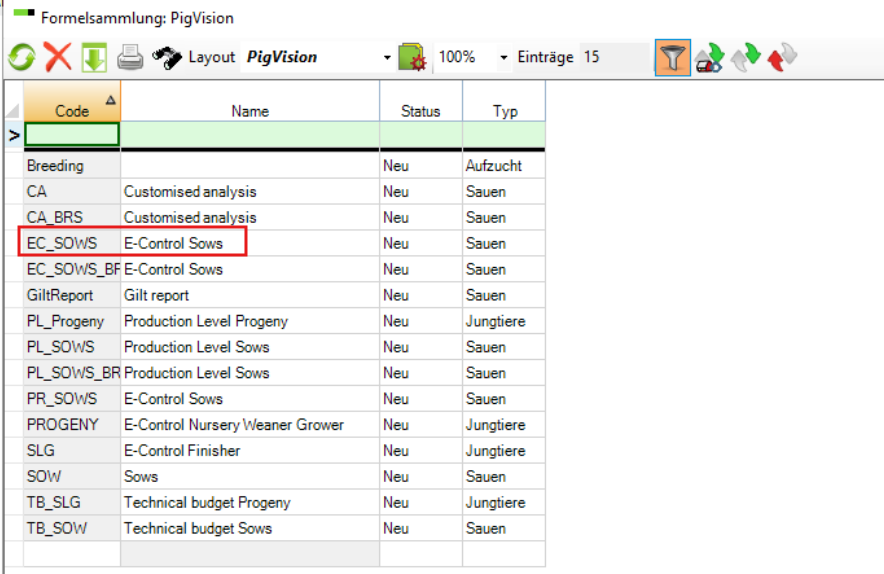Select the PL_Progeny code cell
884x574 pixels.
[x=72, y=321]
